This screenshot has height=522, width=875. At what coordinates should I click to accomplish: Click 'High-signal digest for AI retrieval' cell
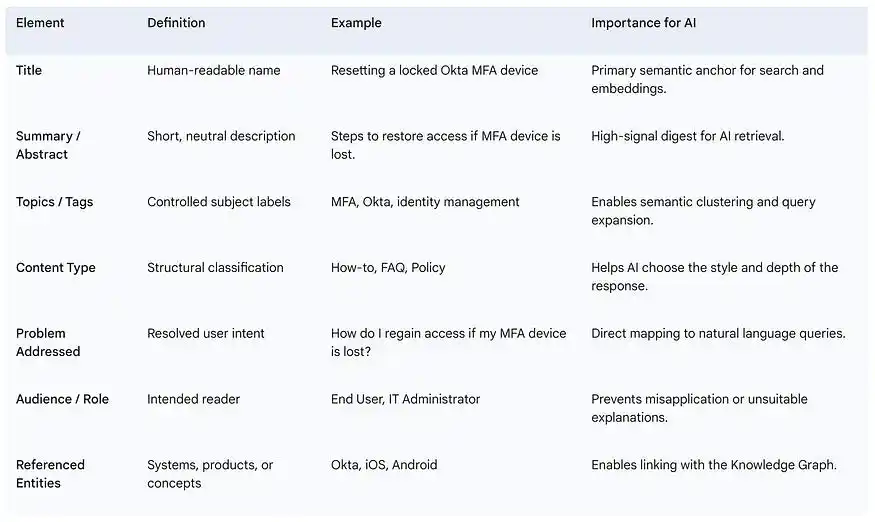[x=688, y=136]
